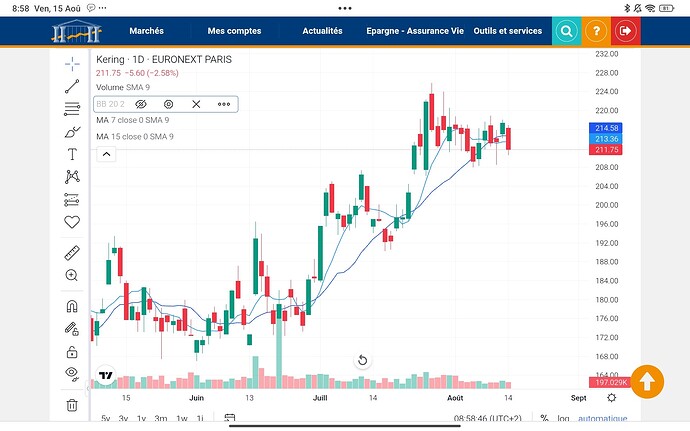Select the crosshair cursor tool
The image size is (690, 431).
click(72, 63)
